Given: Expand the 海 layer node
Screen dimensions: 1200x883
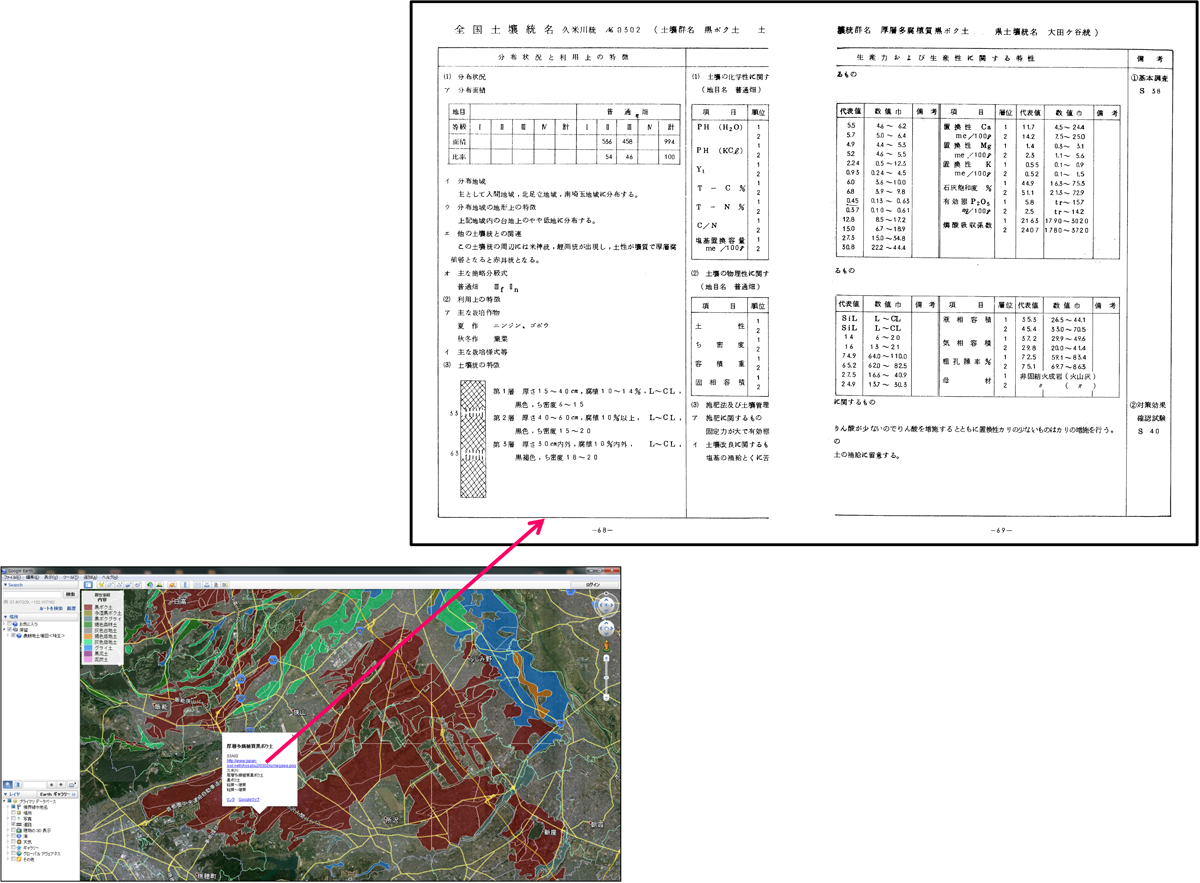Looking at the screenshot, I should coord(8,836).
